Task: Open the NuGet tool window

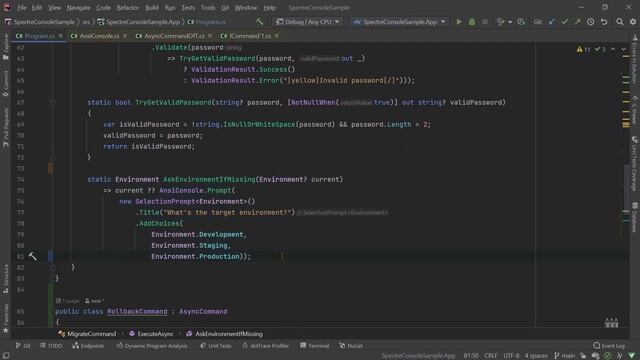Action: pos(351,346)
